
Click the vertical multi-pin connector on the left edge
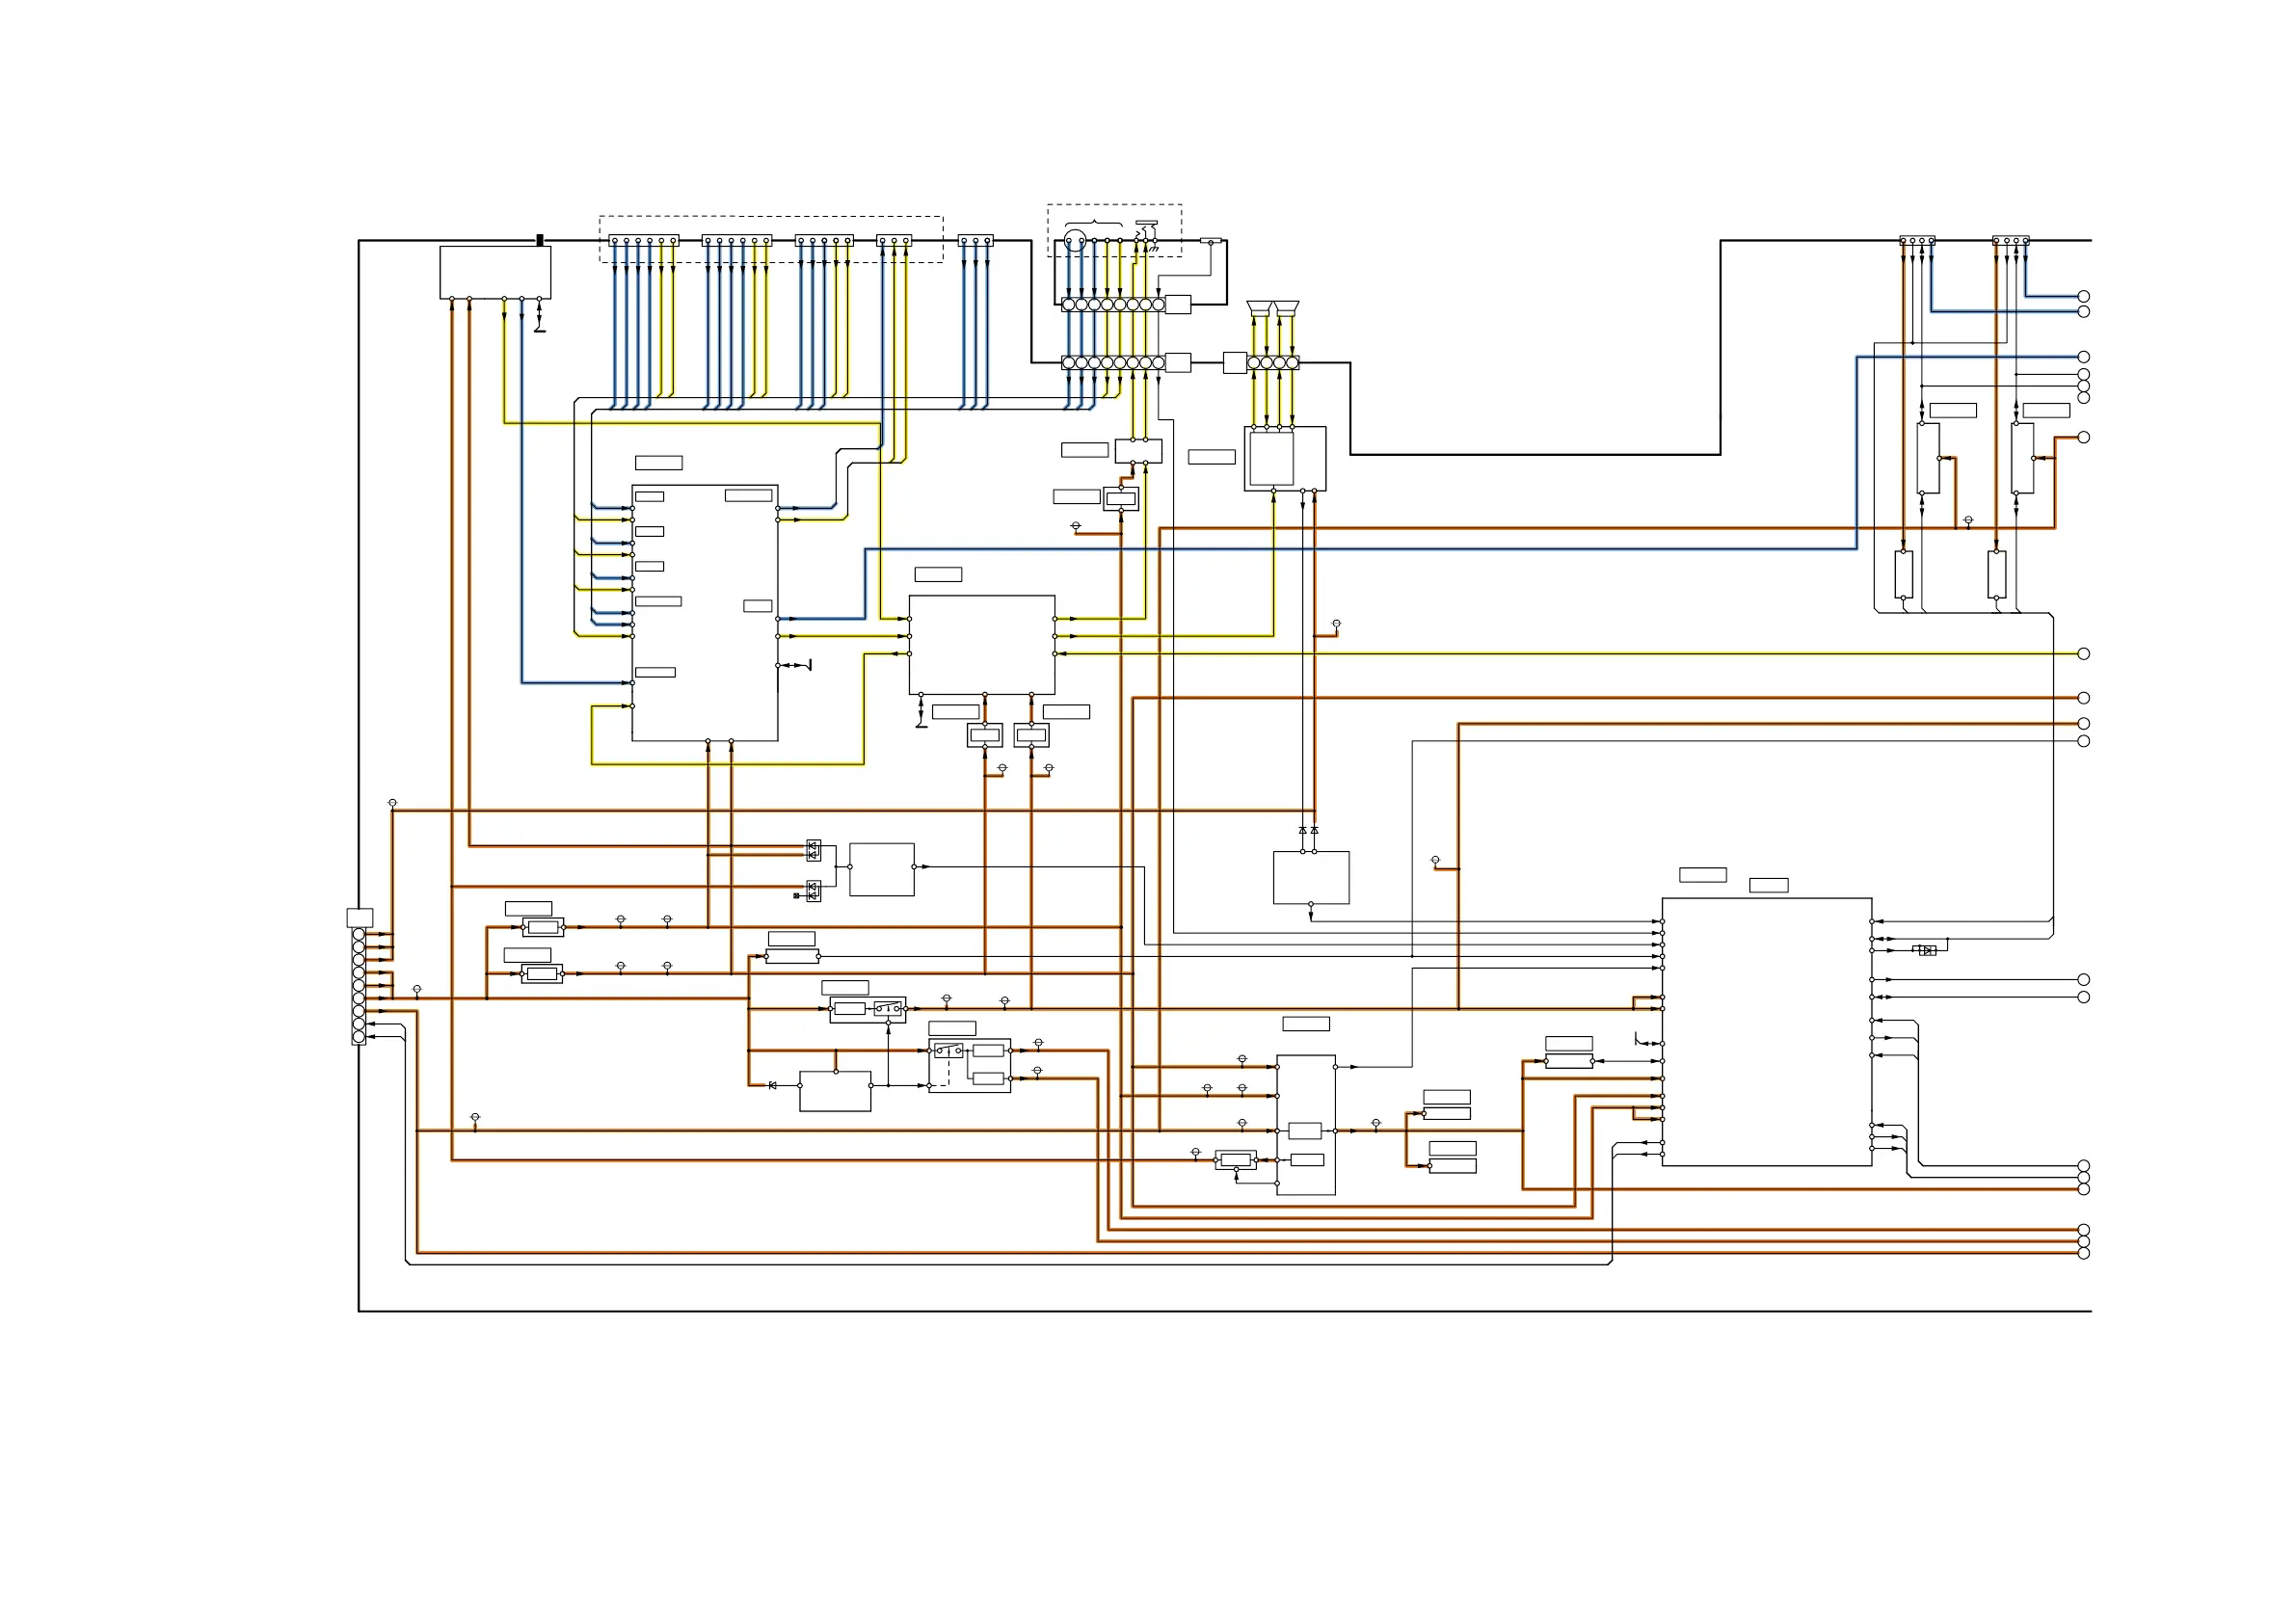tap(359, 985)
